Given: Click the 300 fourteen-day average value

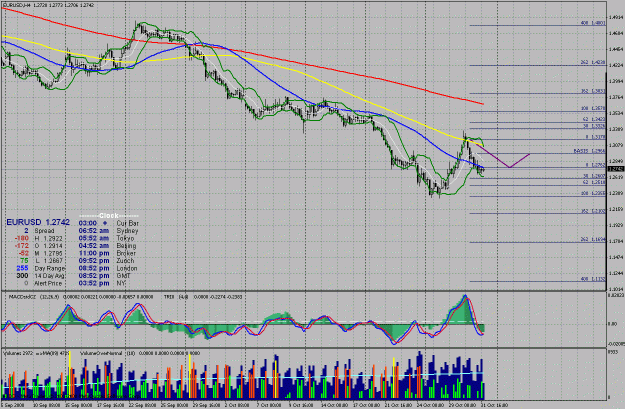Looking at the screenshot, I should (22, 276).
